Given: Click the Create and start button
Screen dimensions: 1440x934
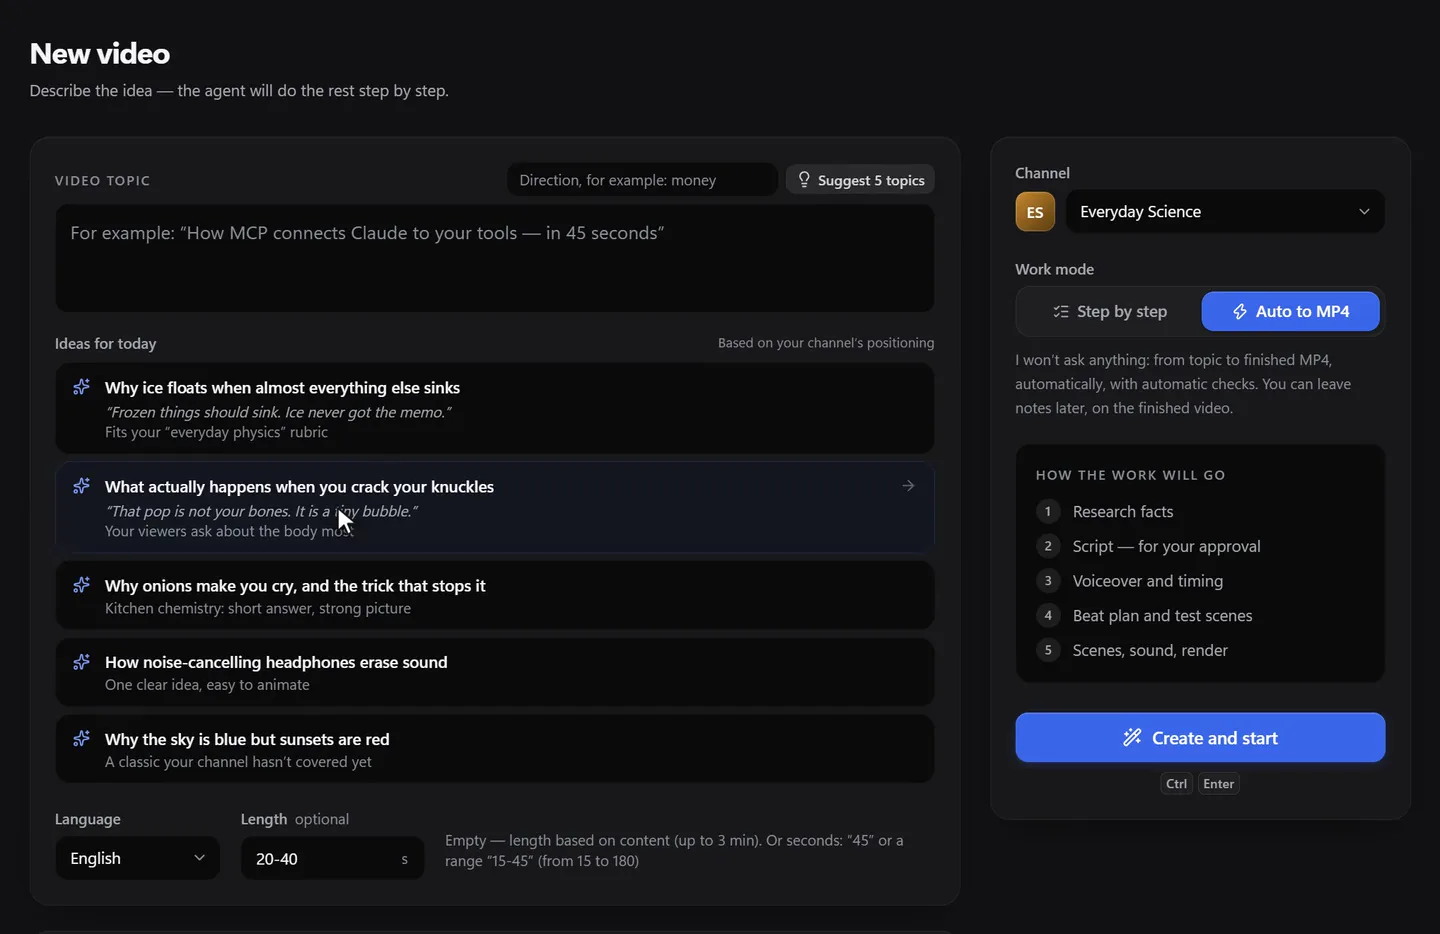Looking at the screenshot, I should (1200, 738).
